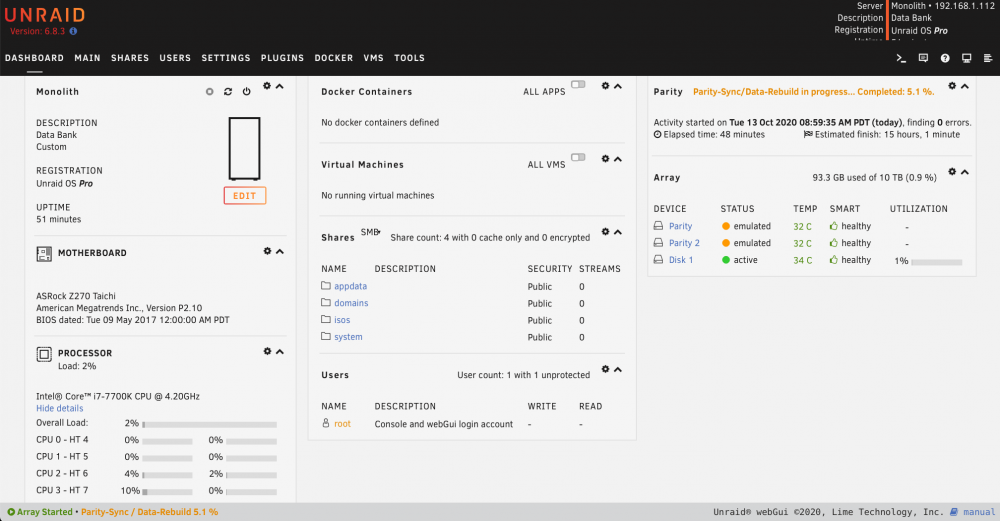Image resolution: width=1000 pixels, height=521 pixels.
Task: Collapse the Monolith panel
Action: [x=279, y=86]
